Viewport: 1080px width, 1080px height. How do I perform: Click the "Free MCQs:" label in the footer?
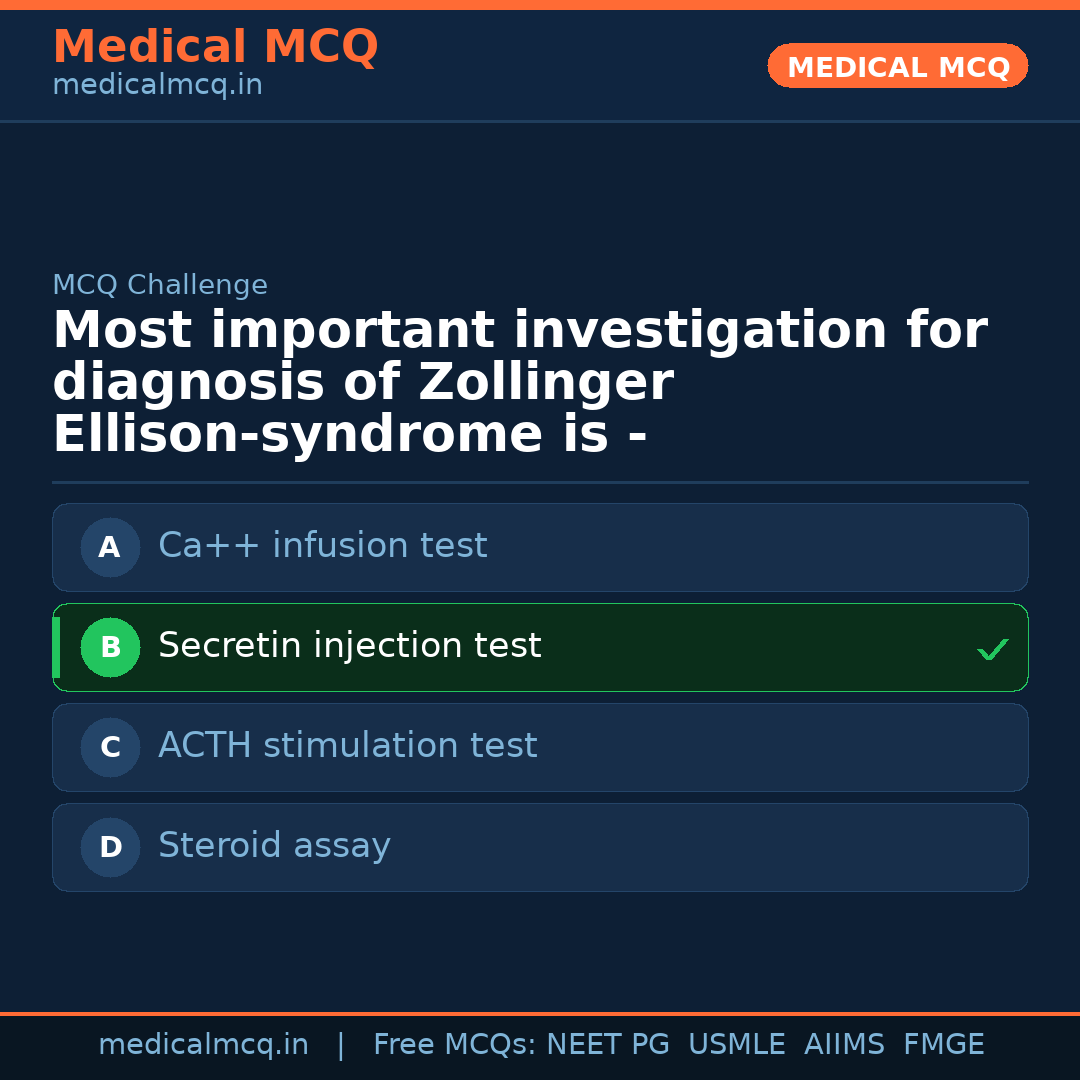coord(455,1045)
